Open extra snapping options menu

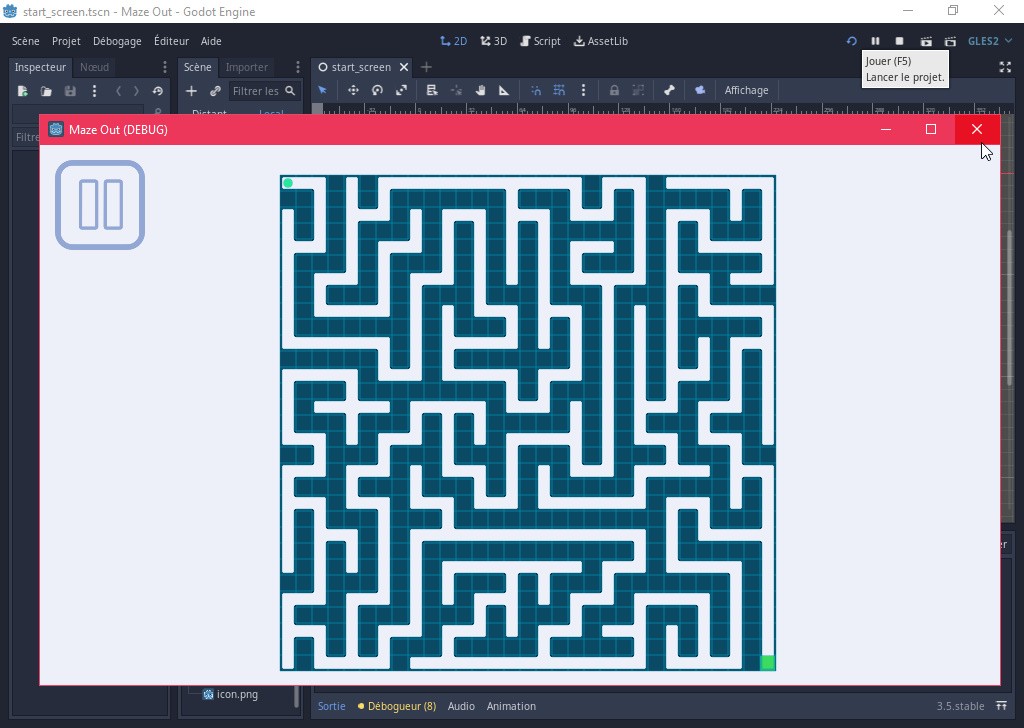[x=583, y=90]
